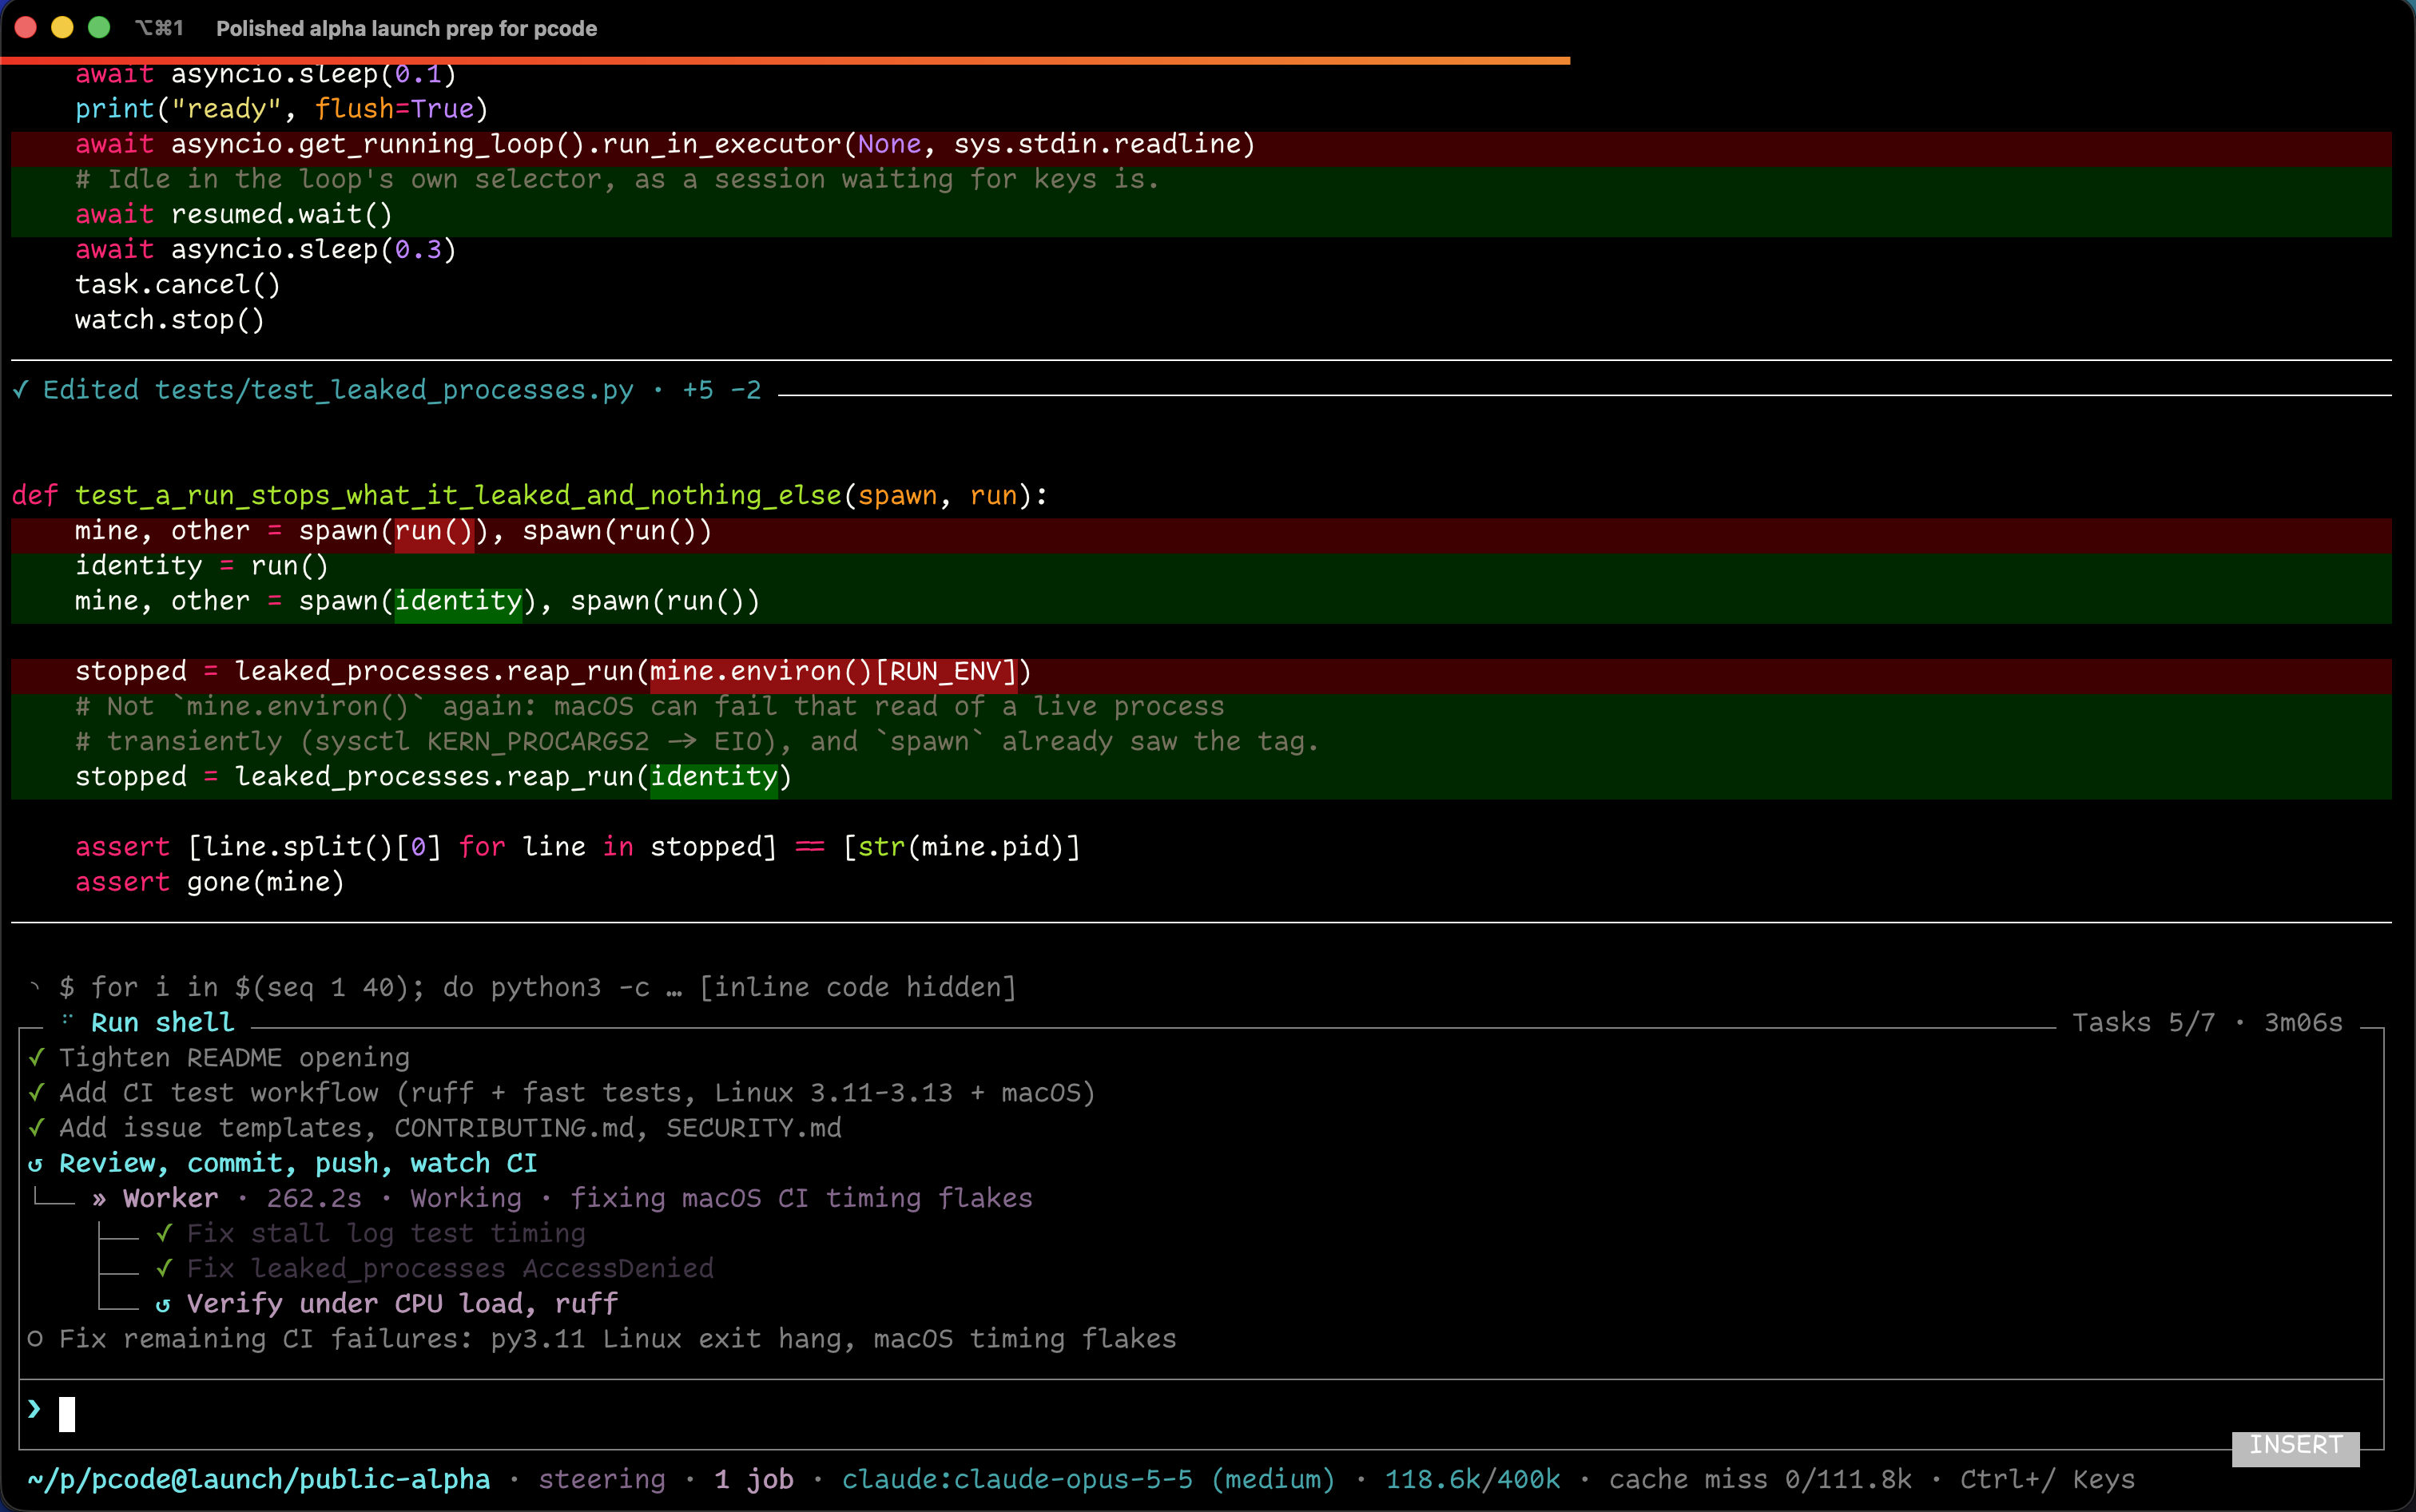Image resolution: width=2416 pixels, height=1512 pixels.
Task: Click the 'Worker · 262.2s' status text
Action: point(242,1198)
